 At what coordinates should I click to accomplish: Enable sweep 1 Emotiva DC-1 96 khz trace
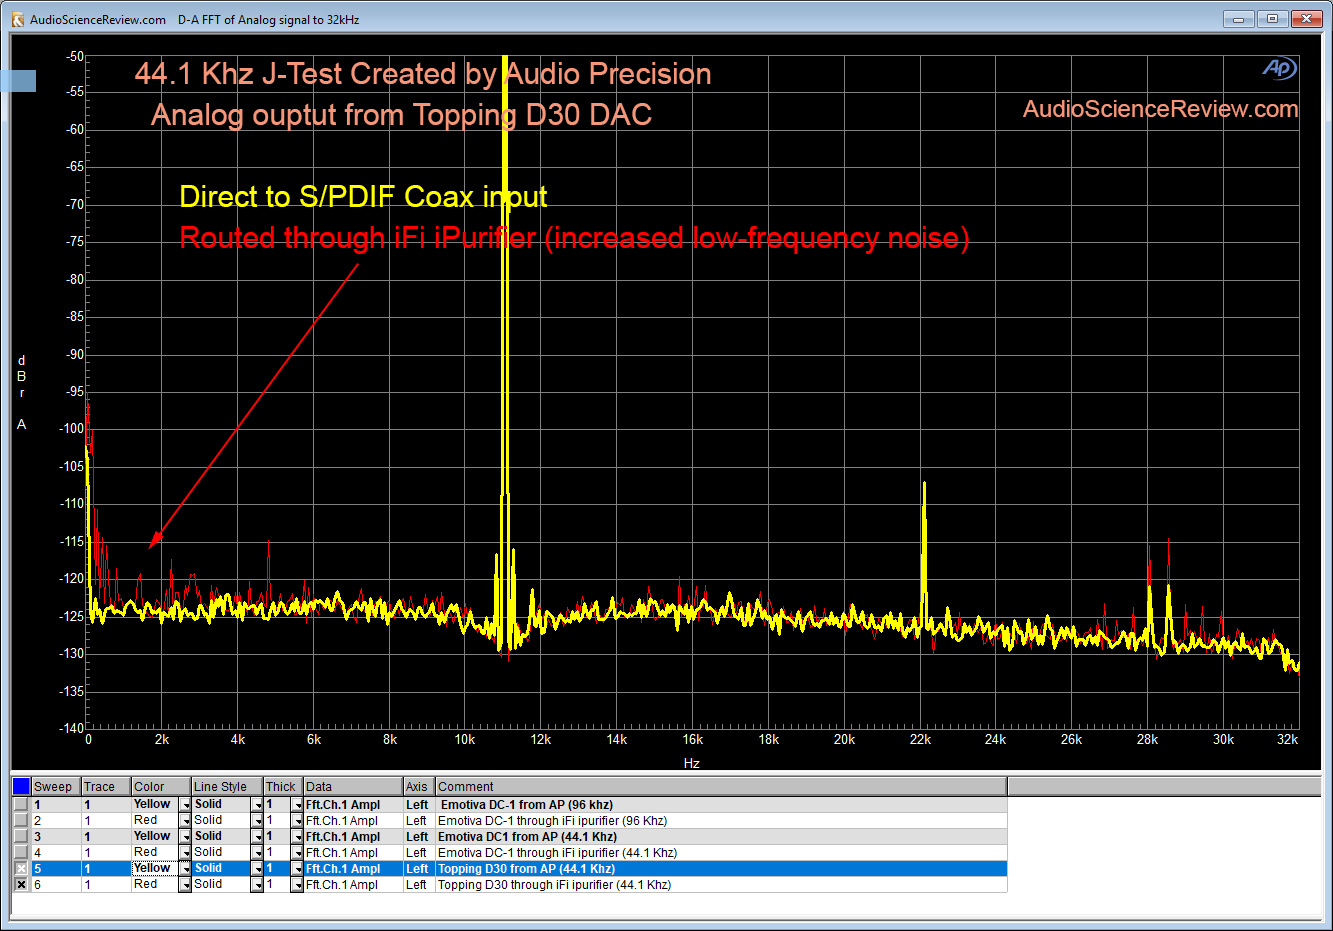pyautogui.click(x=21, y=805)
